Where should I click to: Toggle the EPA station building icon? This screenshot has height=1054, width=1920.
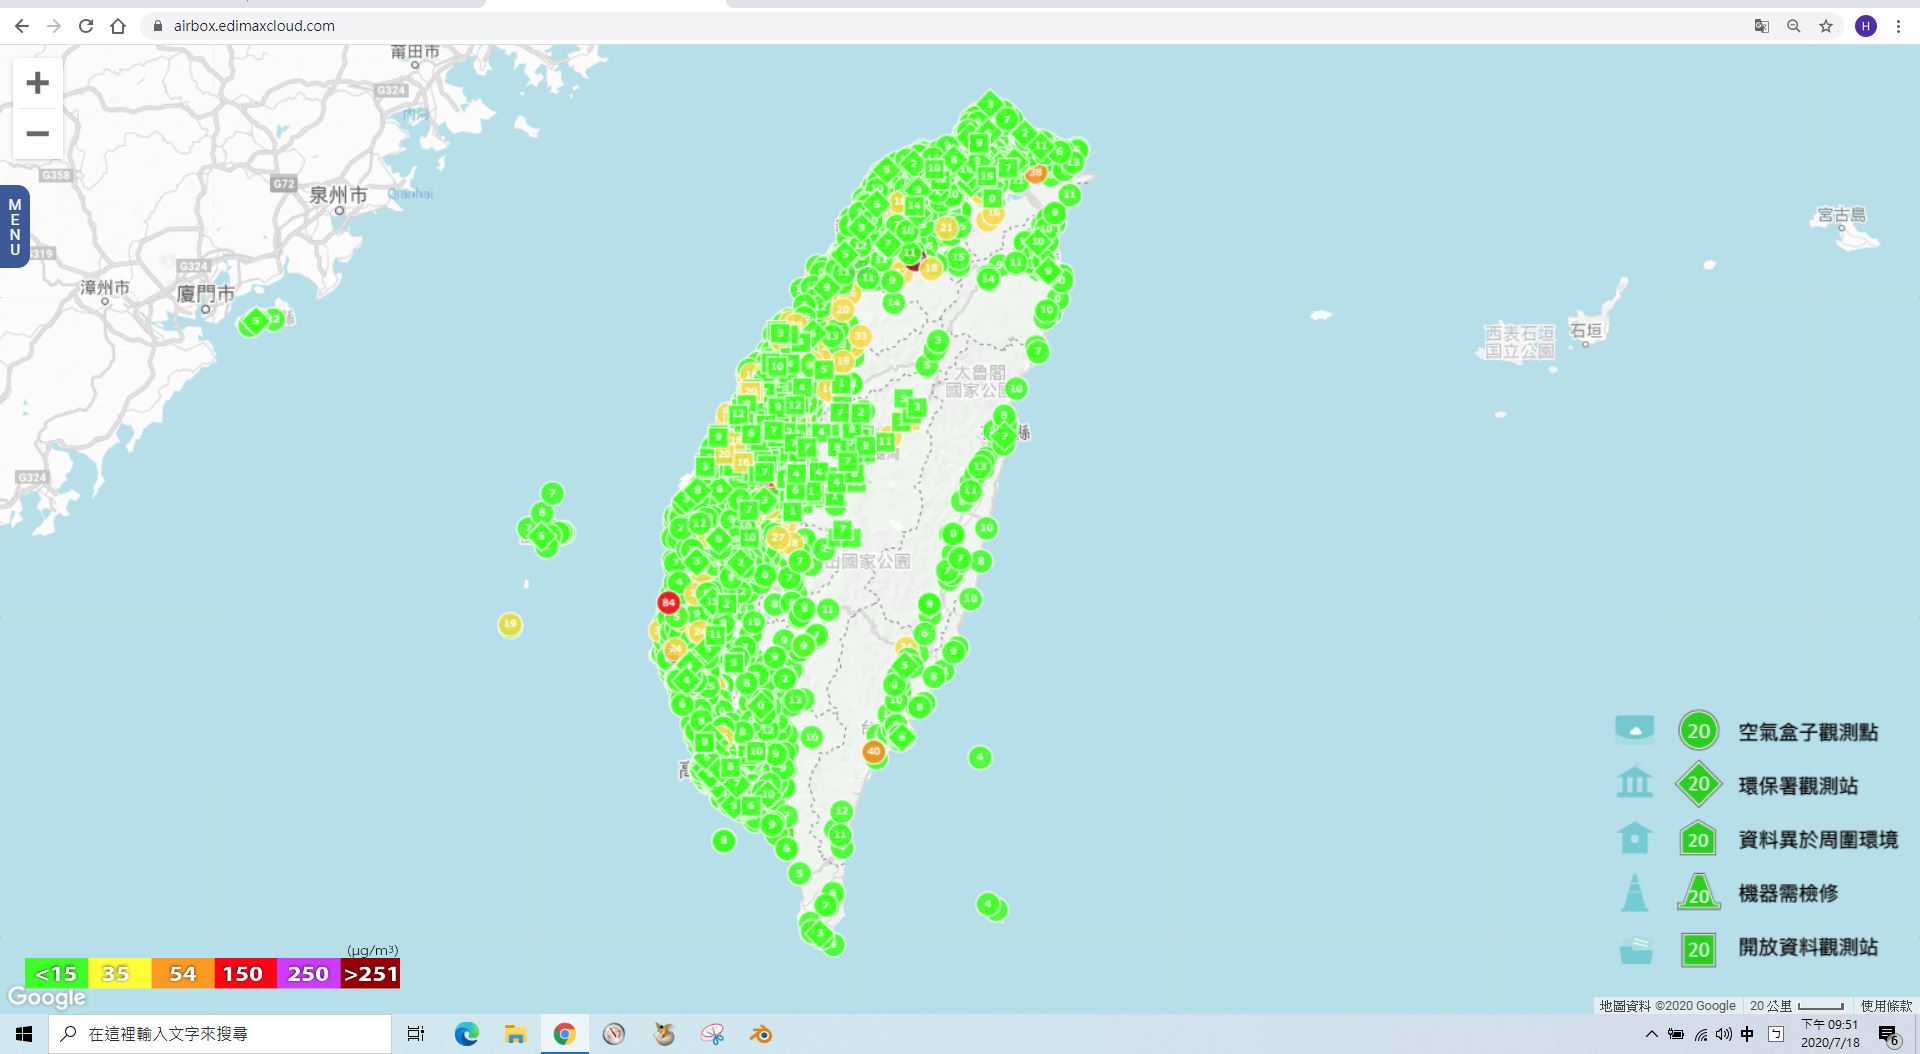point(1635,783)
